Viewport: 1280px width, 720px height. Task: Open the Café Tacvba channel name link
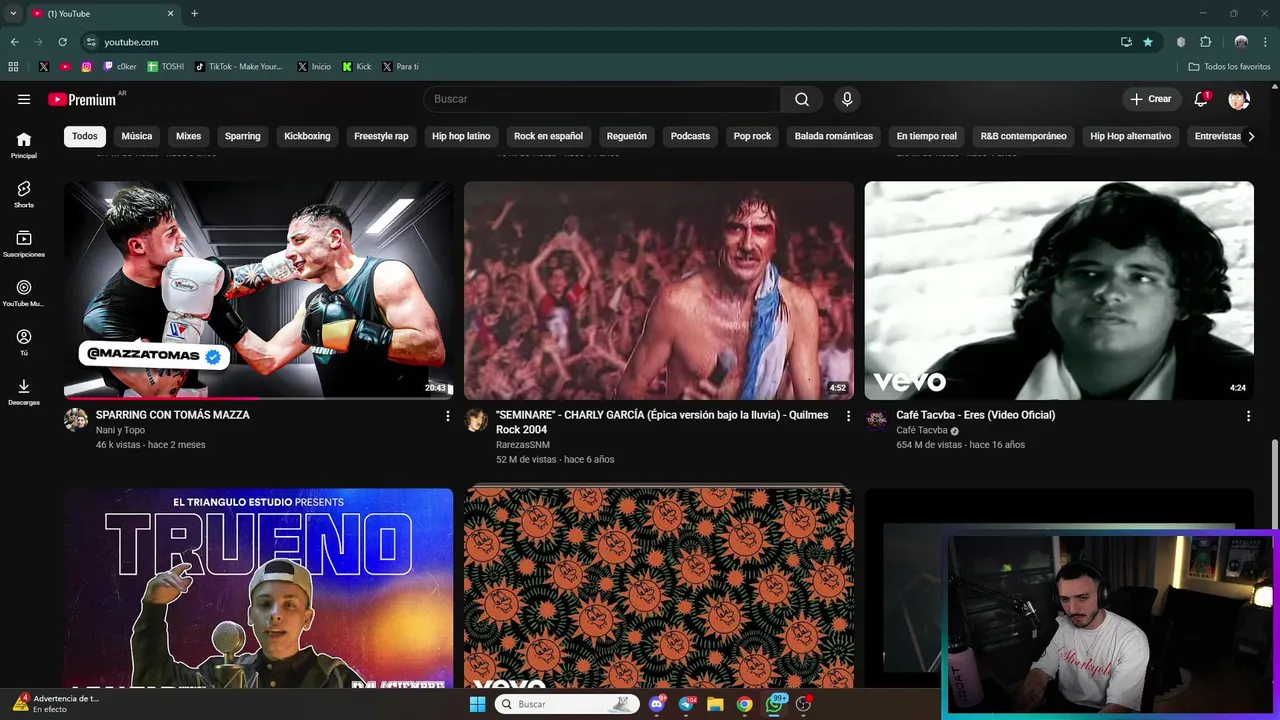(x=922, y=430)
